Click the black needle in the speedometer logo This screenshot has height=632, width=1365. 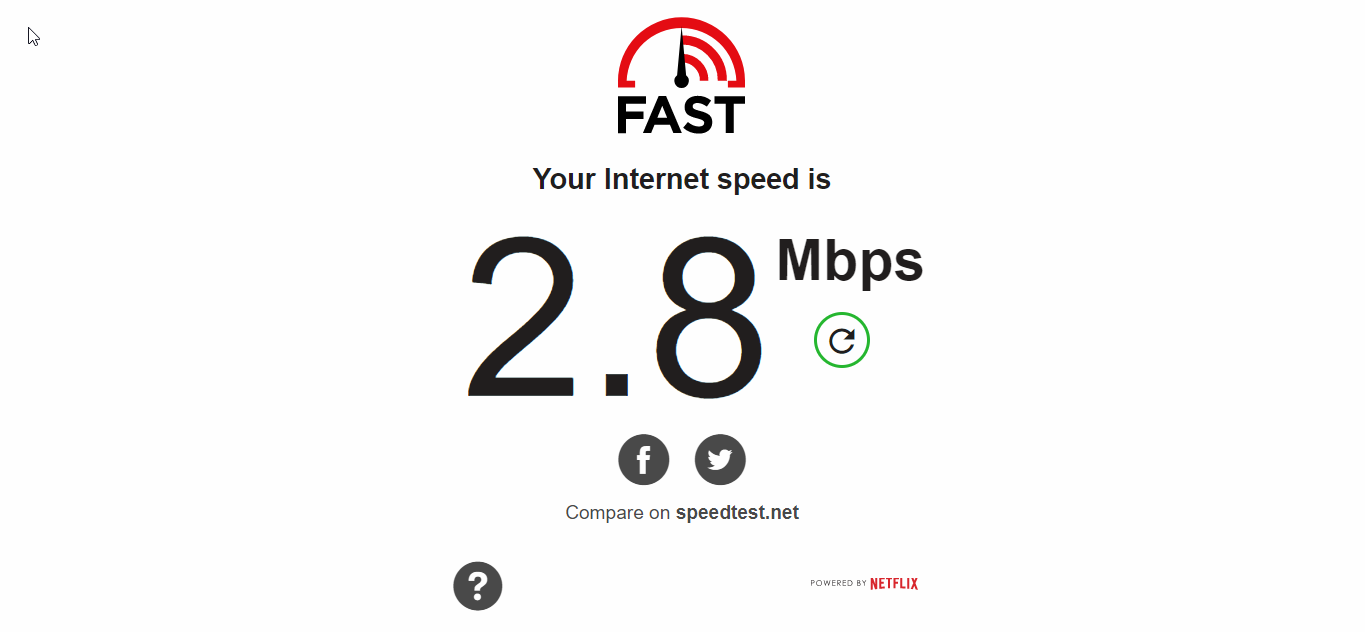(x=682, y=58)
